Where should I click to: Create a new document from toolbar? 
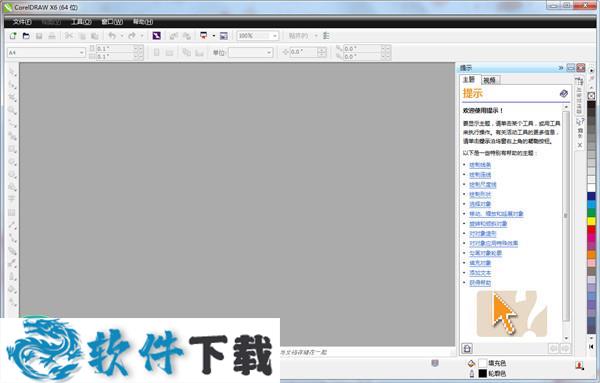(13, 36)
